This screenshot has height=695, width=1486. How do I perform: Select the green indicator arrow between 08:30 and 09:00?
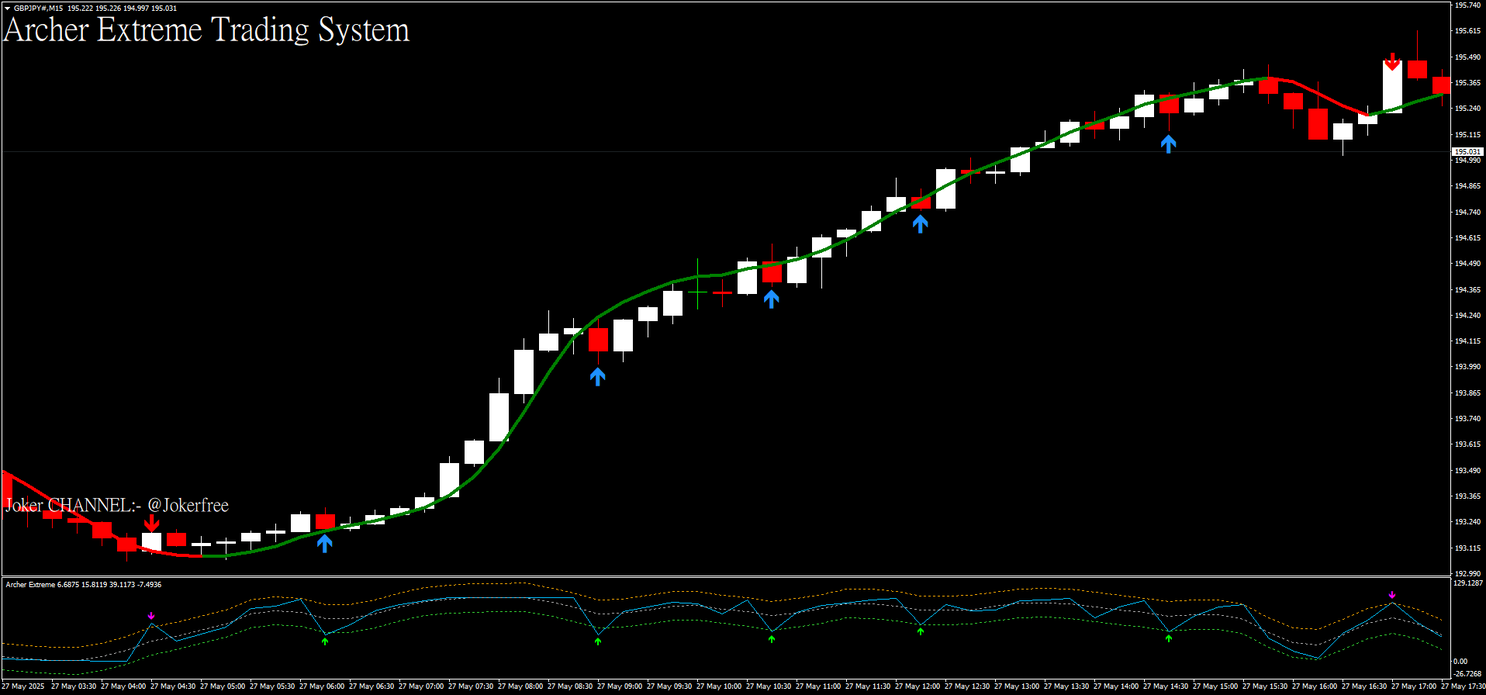[598, 640]
